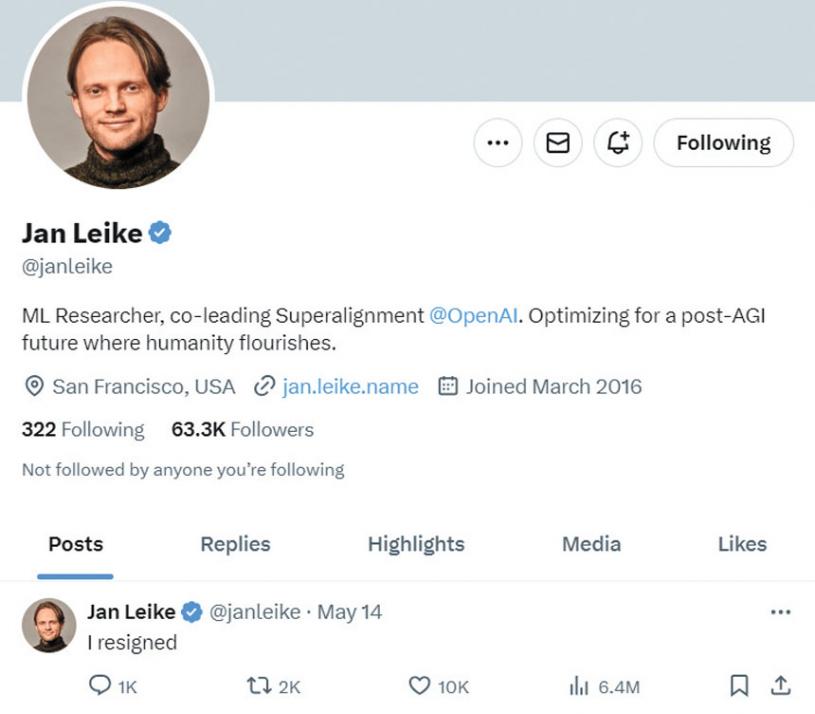Open the large profile picture

click(x=118, y=95)
